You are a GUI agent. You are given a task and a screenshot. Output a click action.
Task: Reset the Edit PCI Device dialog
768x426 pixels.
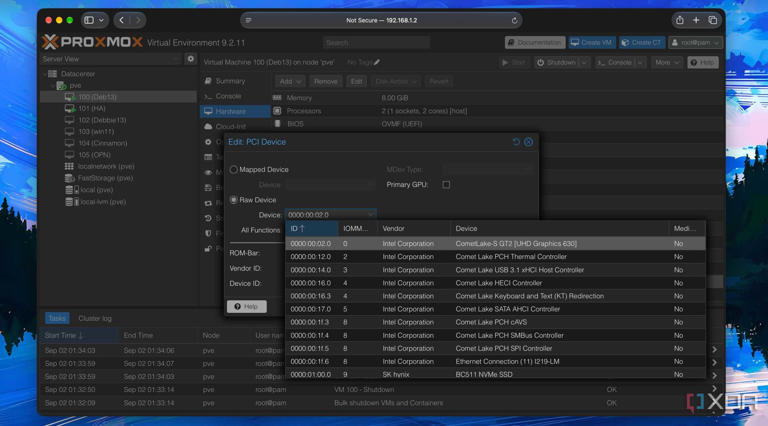tap(516, 142)
